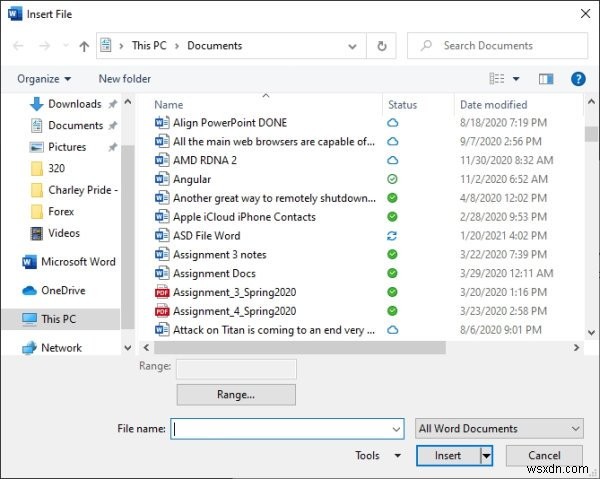The height and width of the screenshot is (479, 600).
Task: Click the OneDrive cloud icon
Action: tap(29, 290)
